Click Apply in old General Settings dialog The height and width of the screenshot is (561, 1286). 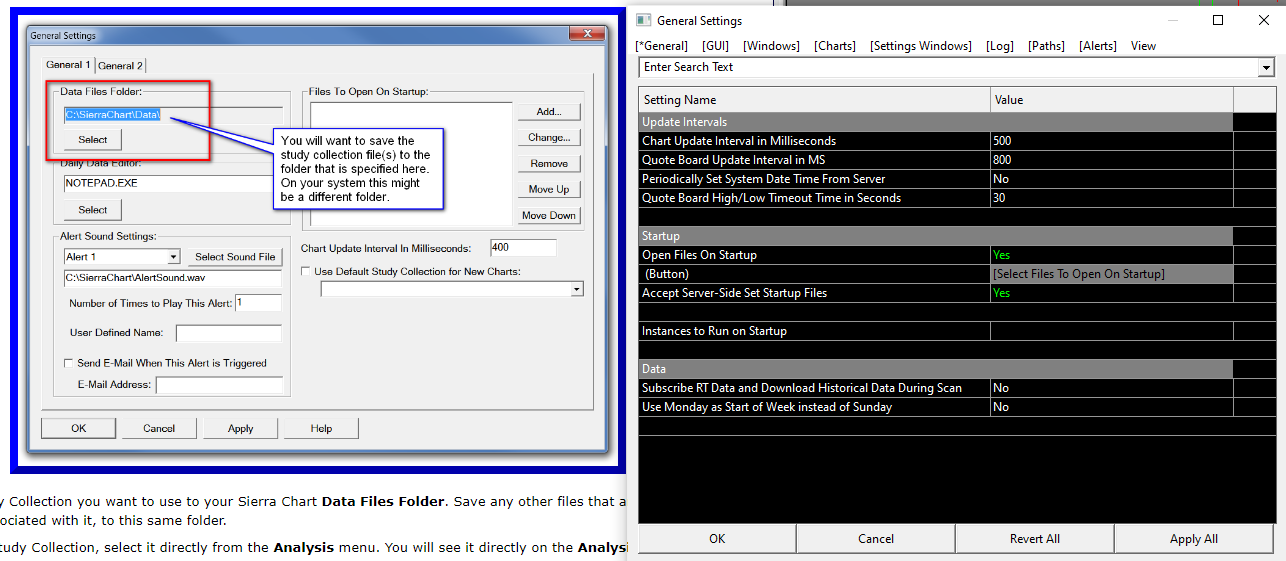pos(241,428)
